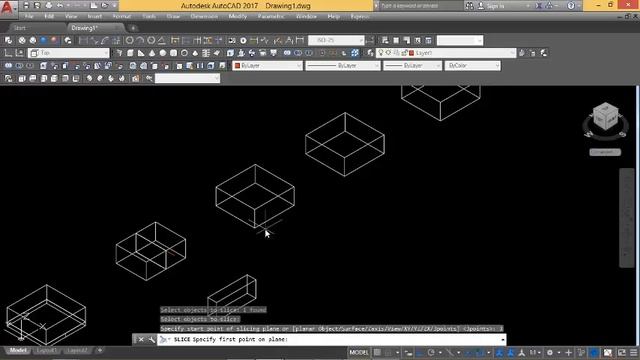Select the Torus solid tool
Image resolution: width=640 pixels, height=360 pixels.
click(184, 53)
